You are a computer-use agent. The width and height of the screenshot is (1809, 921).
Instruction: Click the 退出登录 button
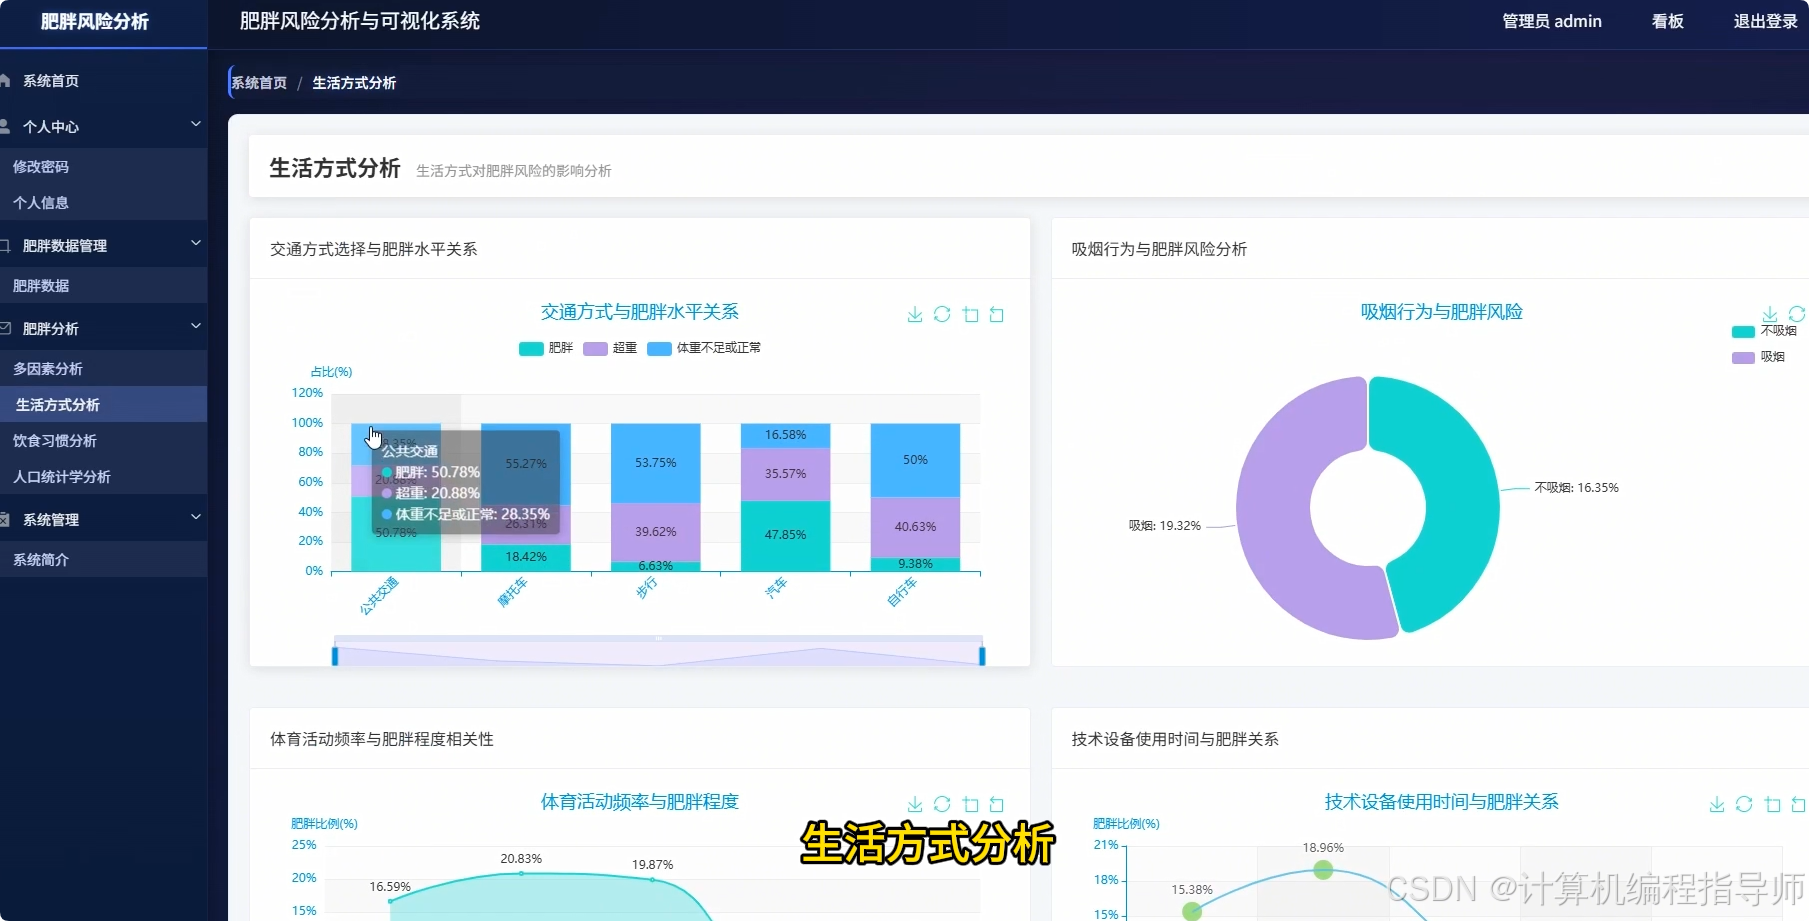(1764, 21)
